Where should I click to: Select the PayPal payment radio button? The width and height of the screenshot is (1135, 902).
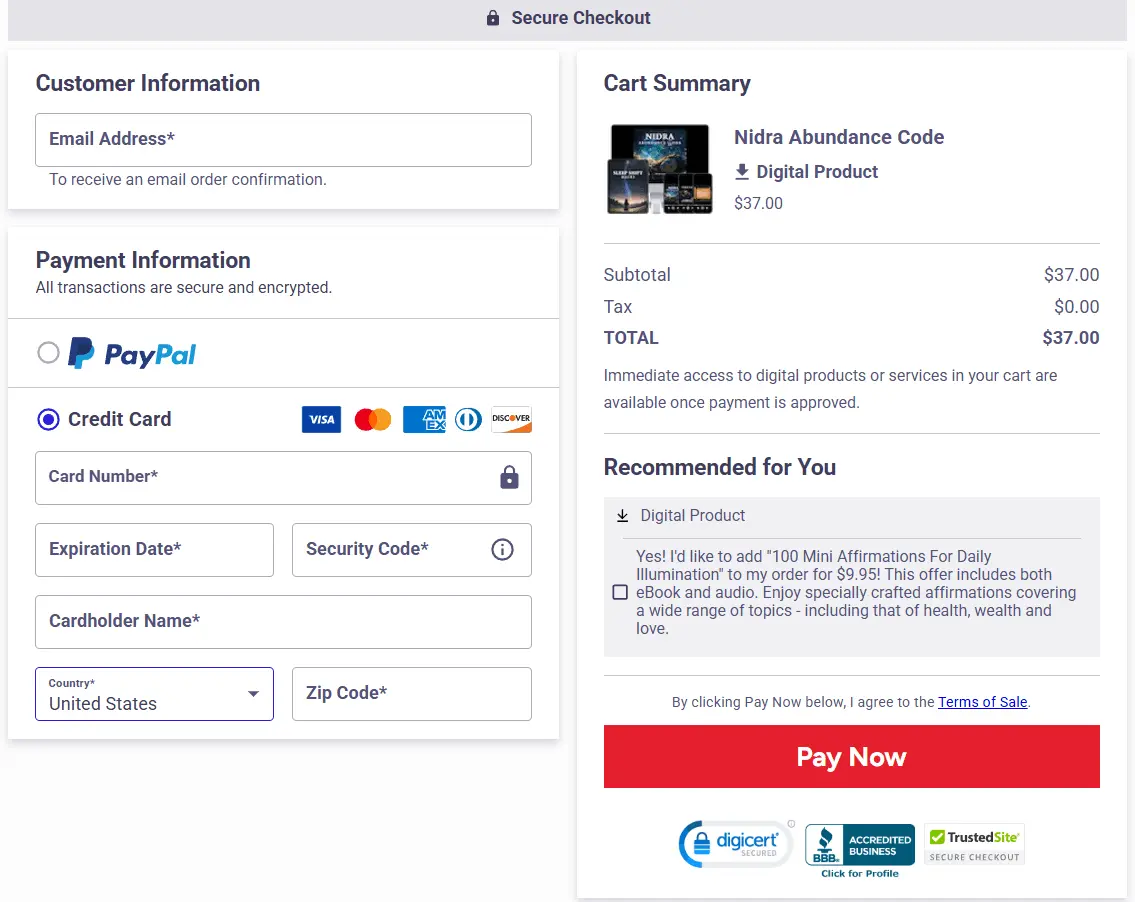pyautogui.click(x=48, y=353)
